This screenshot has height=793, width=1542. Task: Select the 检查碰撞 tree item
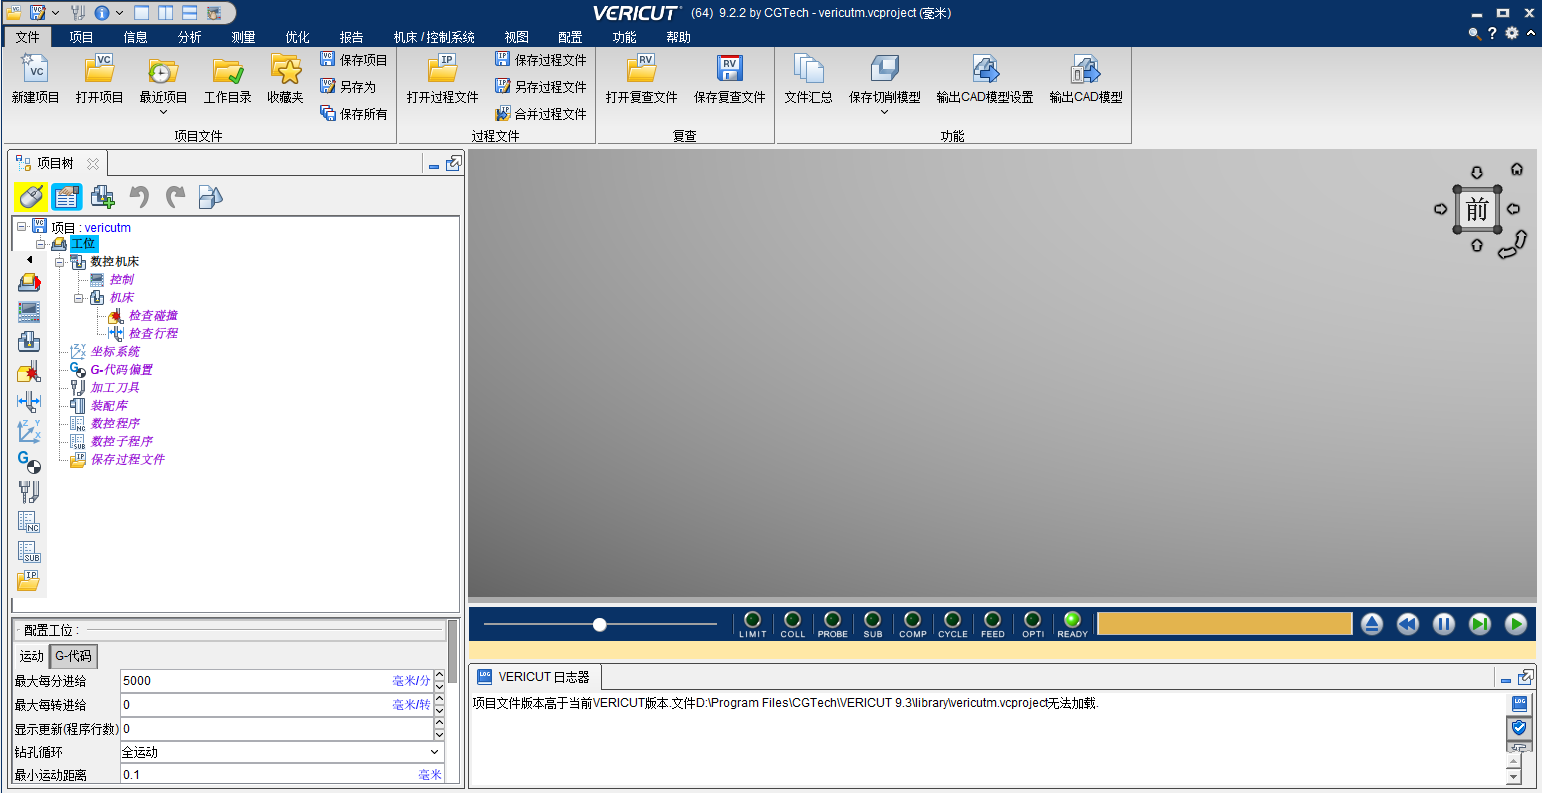click(153, 316)
